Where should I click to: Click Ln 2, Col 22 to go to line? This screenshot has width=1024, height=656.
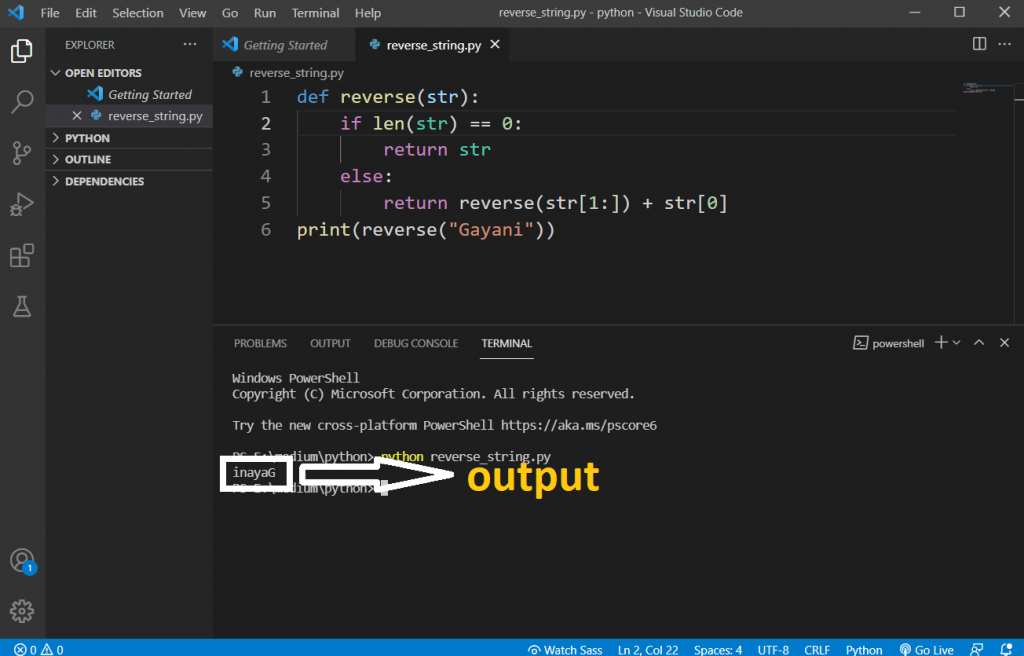coord(647,649)
